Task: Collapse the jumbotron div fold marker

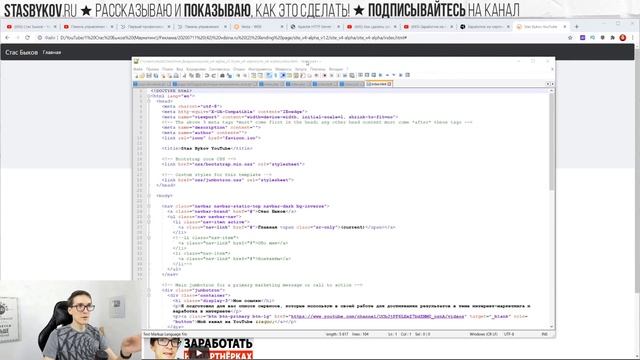Action: tap(149, 290)
